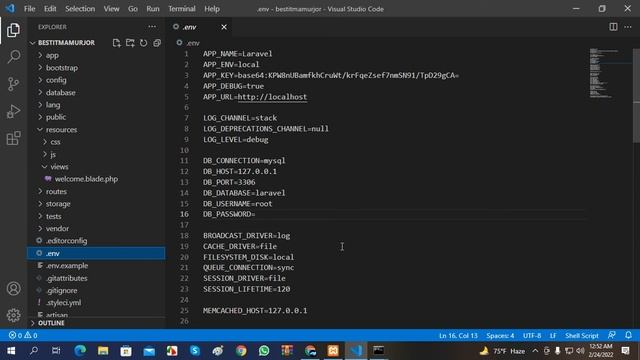Viewport: 640px width, 360px height.
Task: Open XAMPP from the taskbar
Action: tap(333, 351)
